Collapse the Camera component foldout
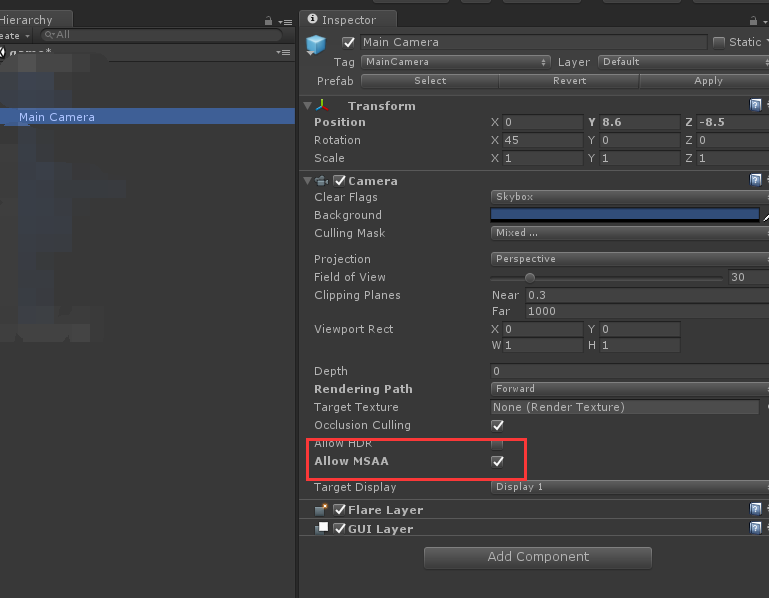This screenshot has height=598, width=769. tap(308, 181)
